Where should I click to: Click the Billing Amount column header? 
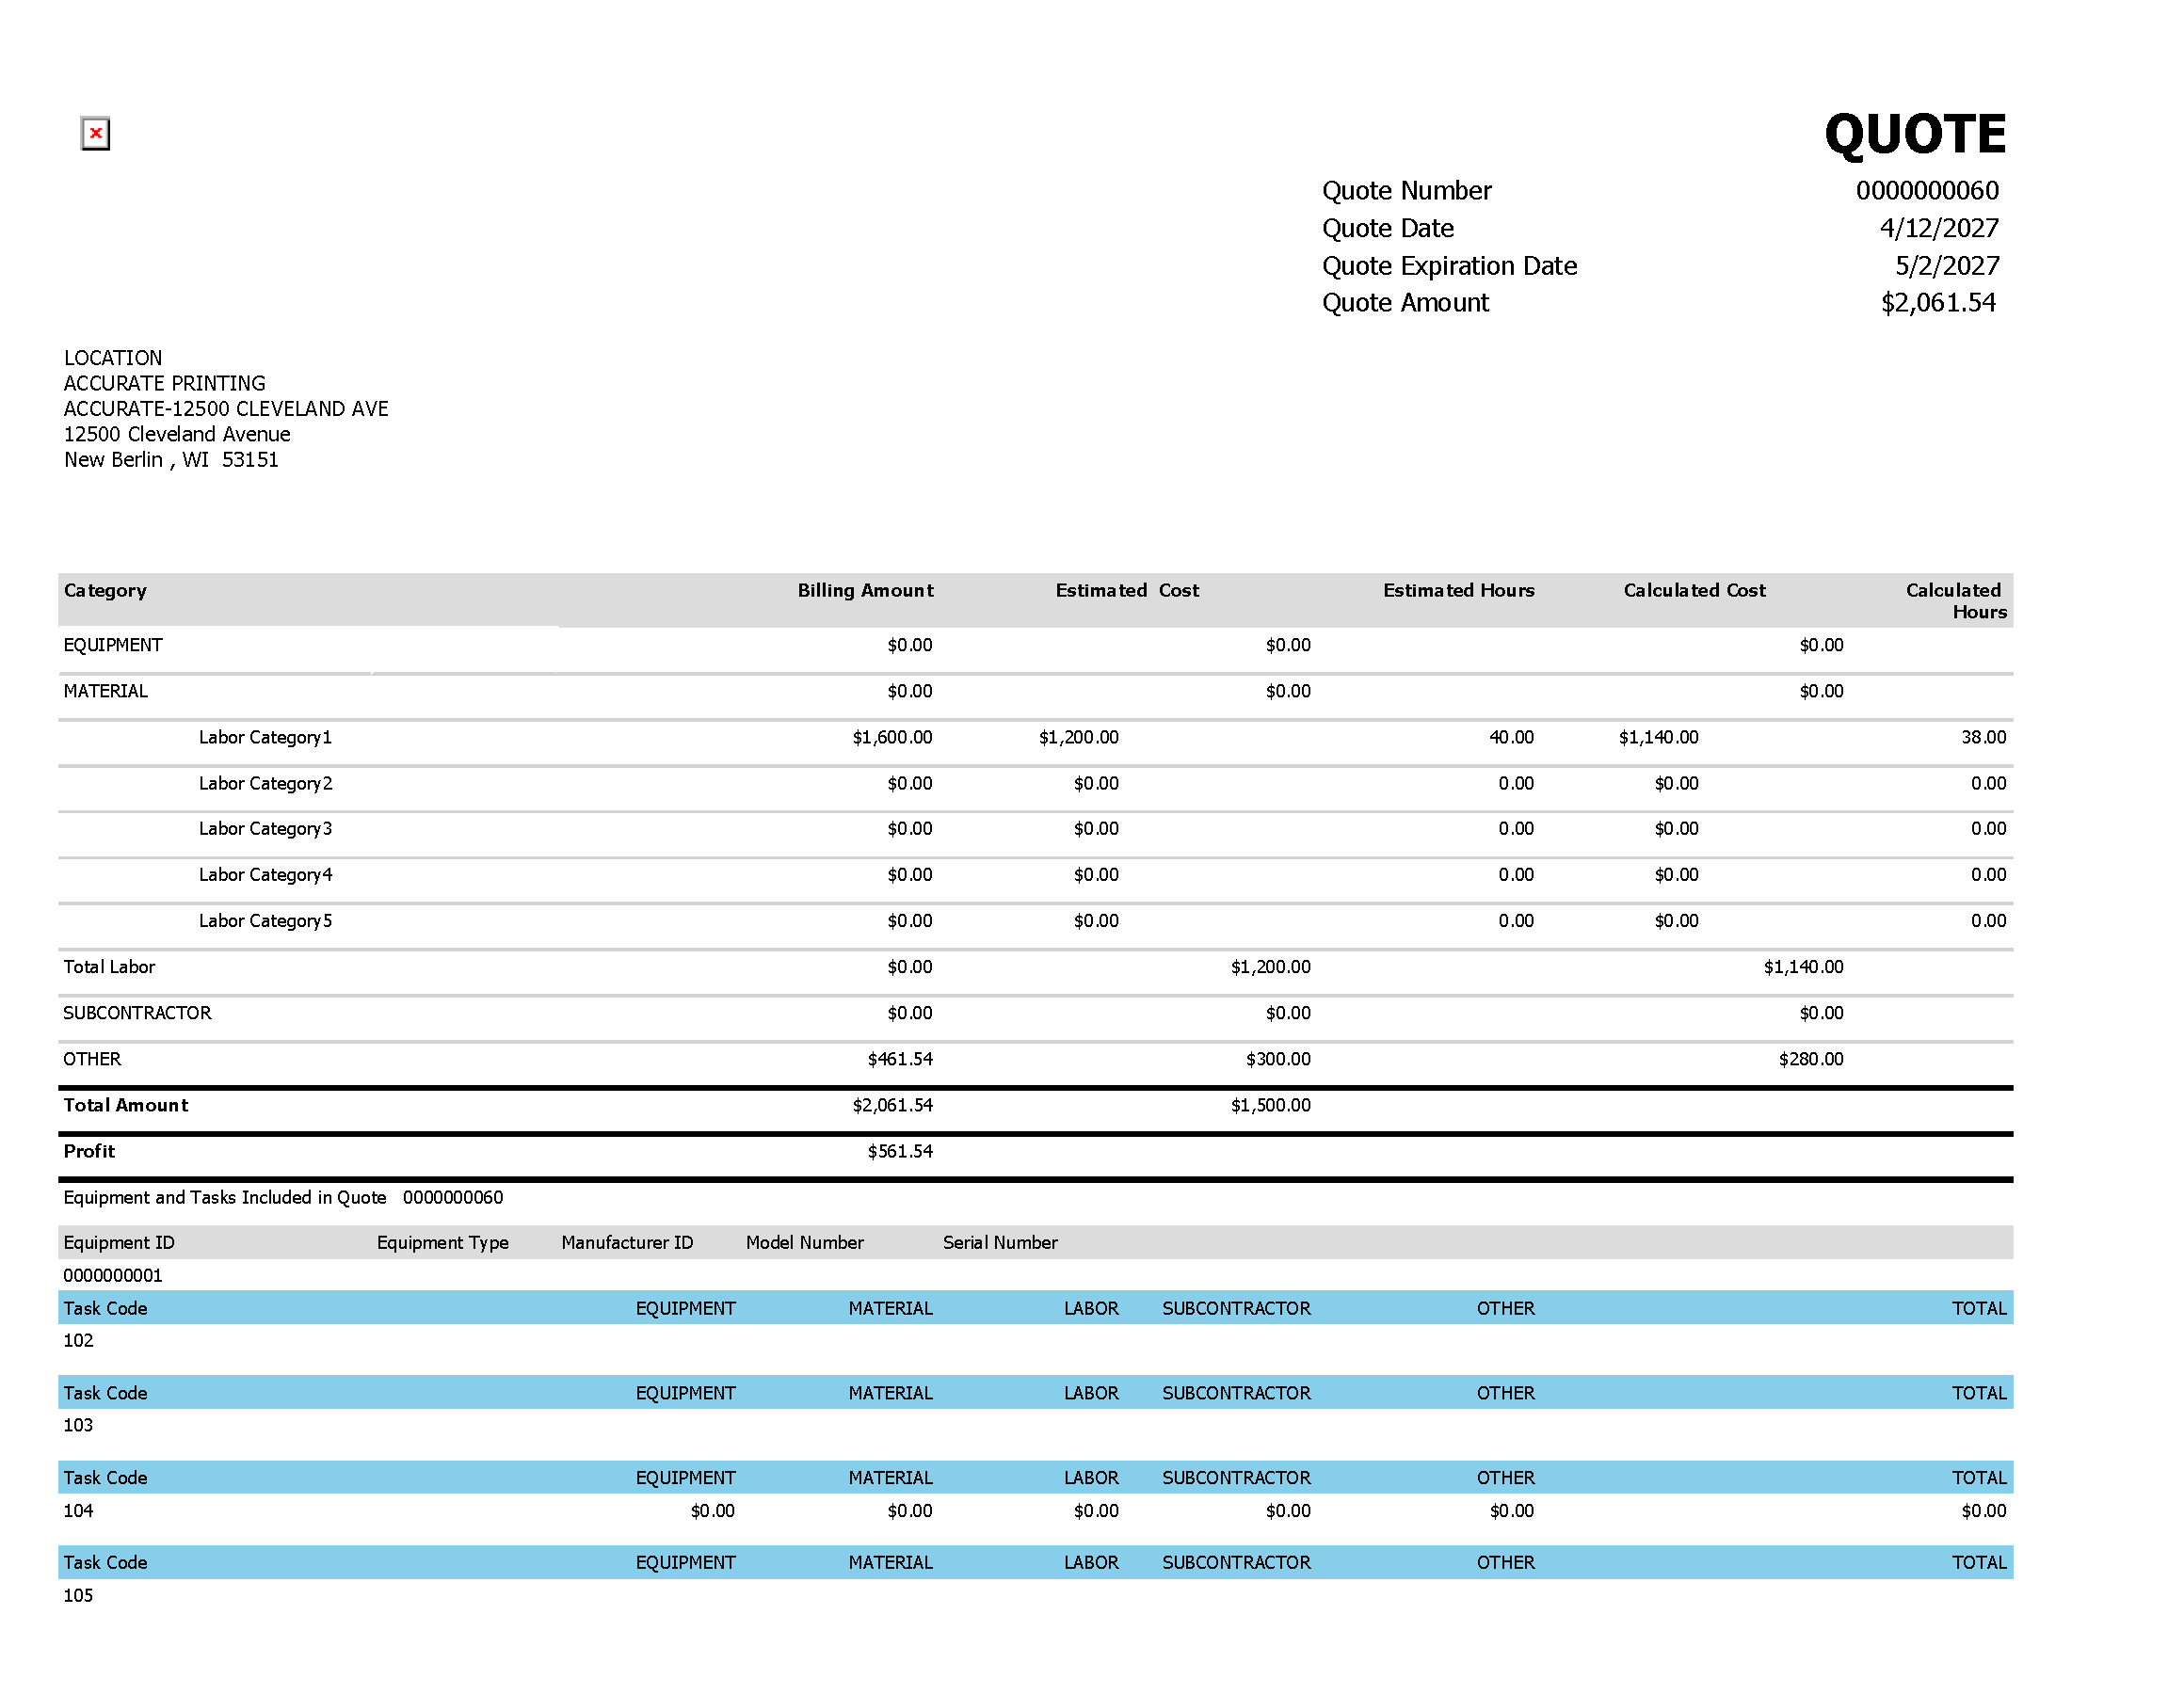point(865,590)
